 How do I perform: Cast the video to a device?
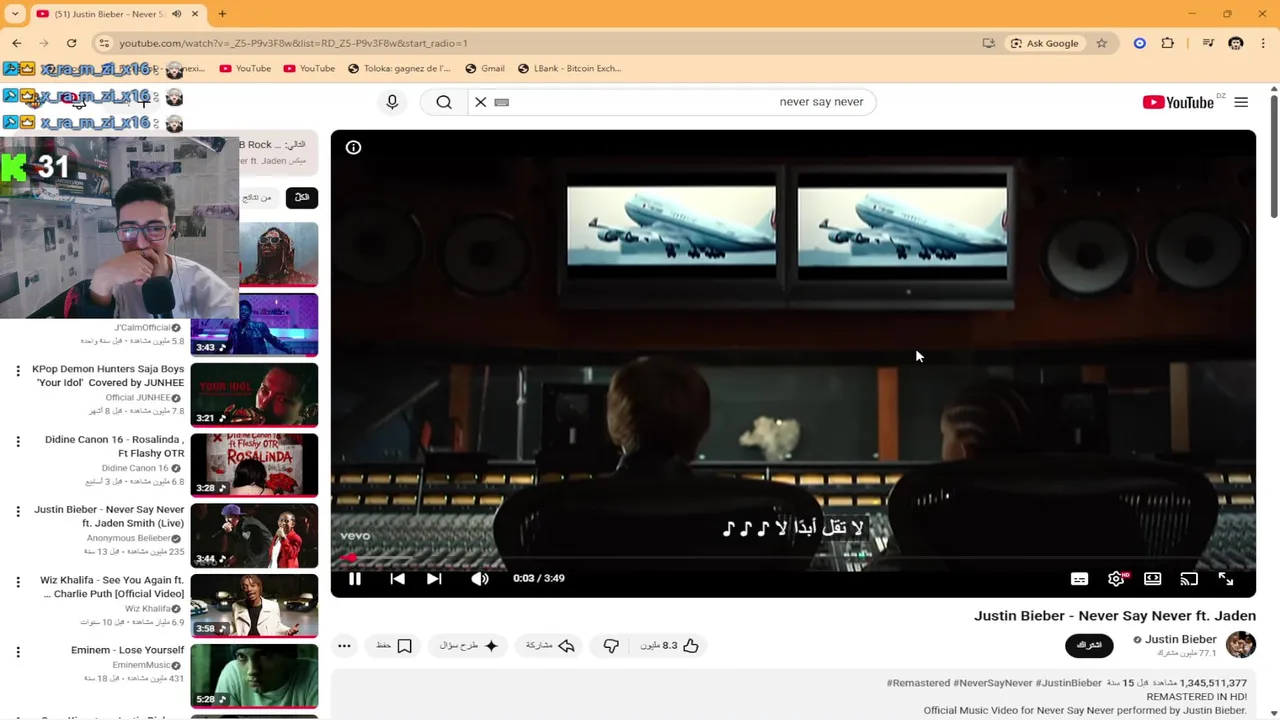(1189, 578)
